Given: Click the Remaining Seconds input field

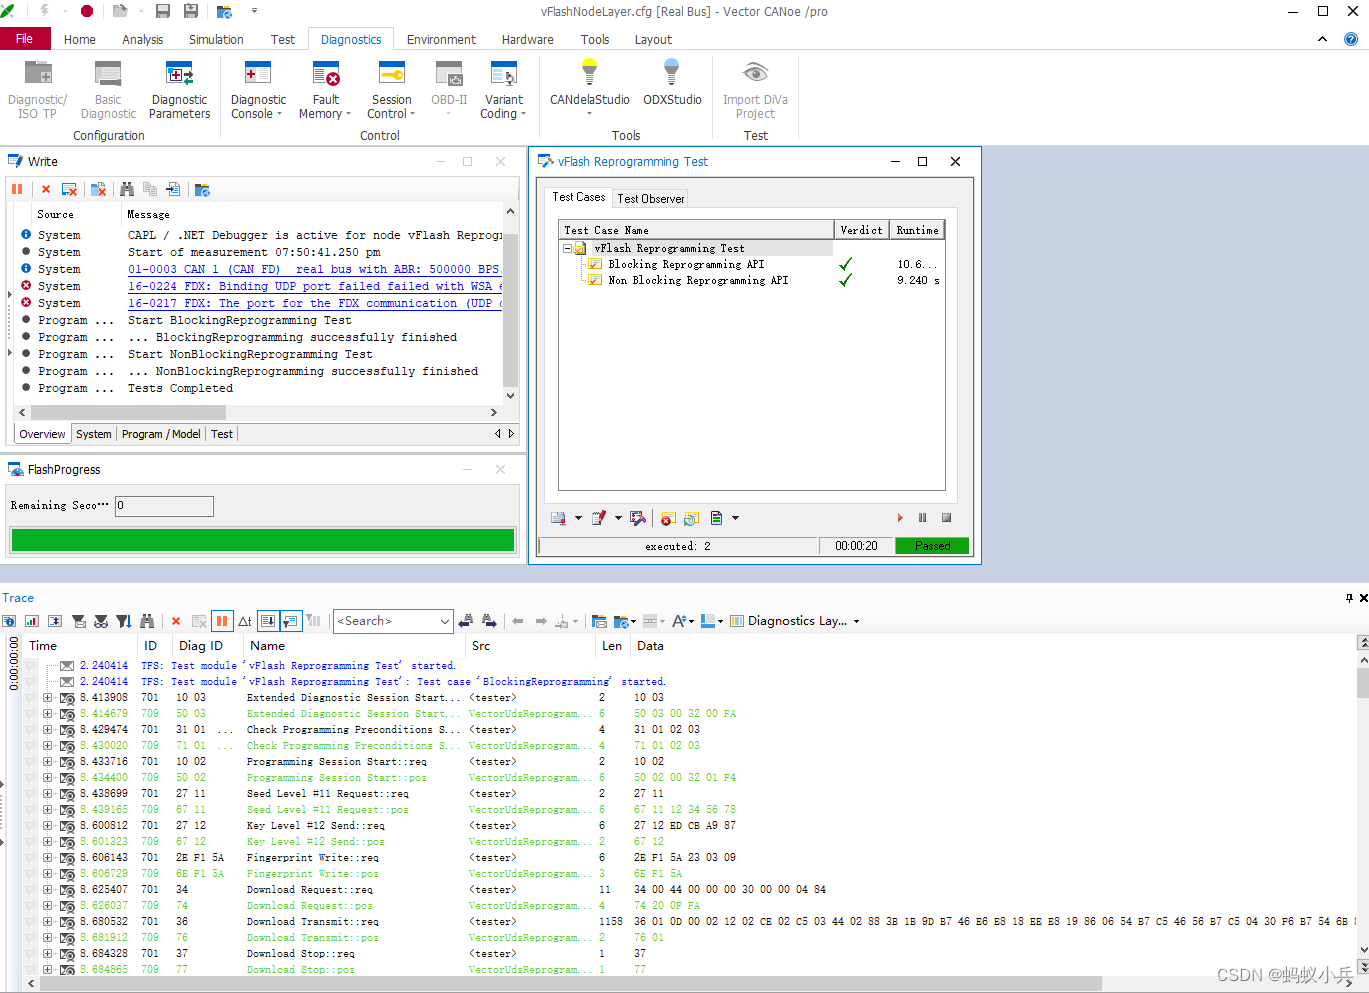Looking at the screenshot, I should (x=164, y=506).
